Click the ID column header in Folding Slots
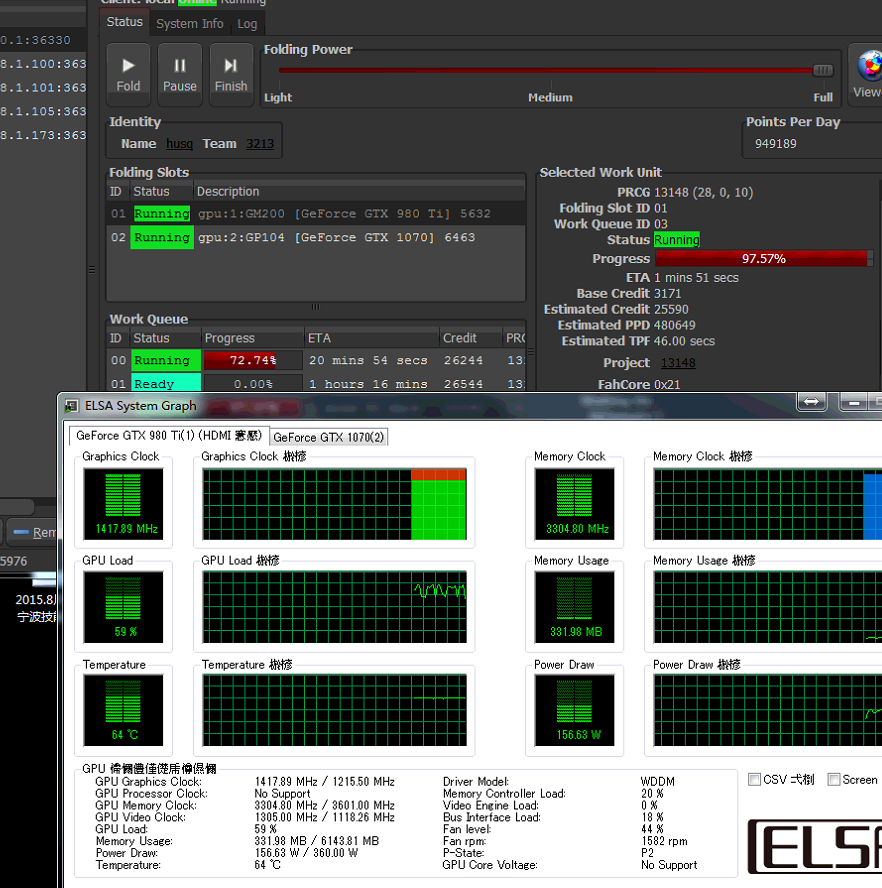This screenshot has width=882, height=888. pos(118,191)
